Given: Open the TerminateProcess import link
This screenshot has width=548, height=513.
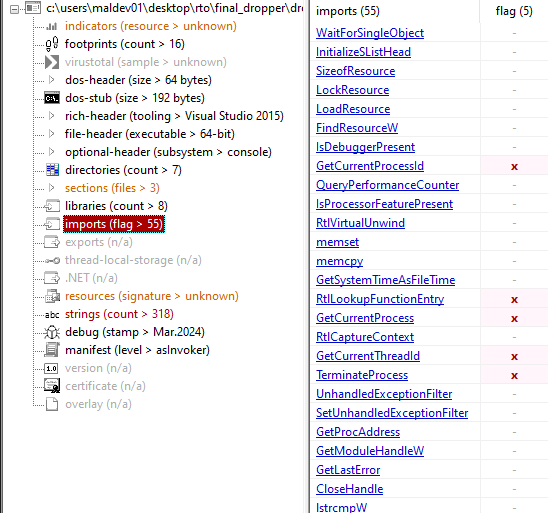Looking at the screenshot, I should 362,375.
